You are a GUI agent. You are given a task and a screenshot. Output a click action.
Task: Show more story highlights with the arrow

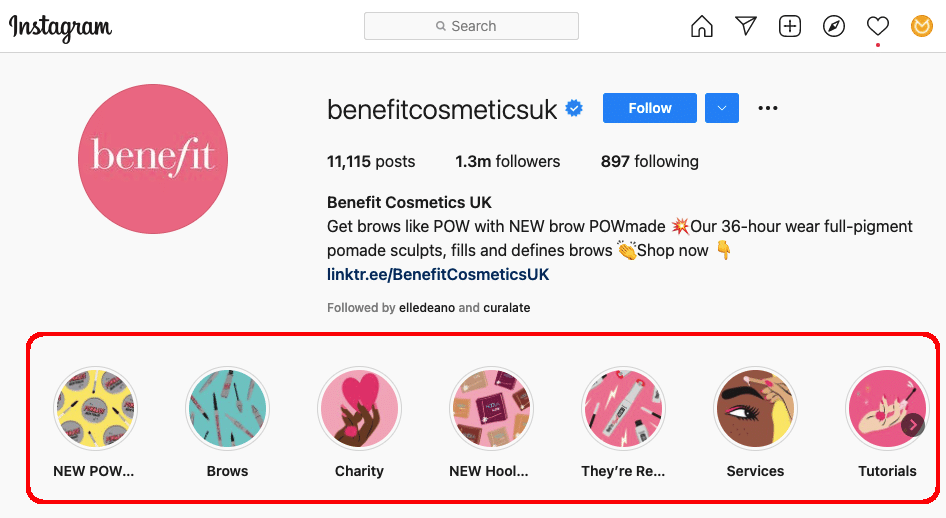click(x=913, y=425)
